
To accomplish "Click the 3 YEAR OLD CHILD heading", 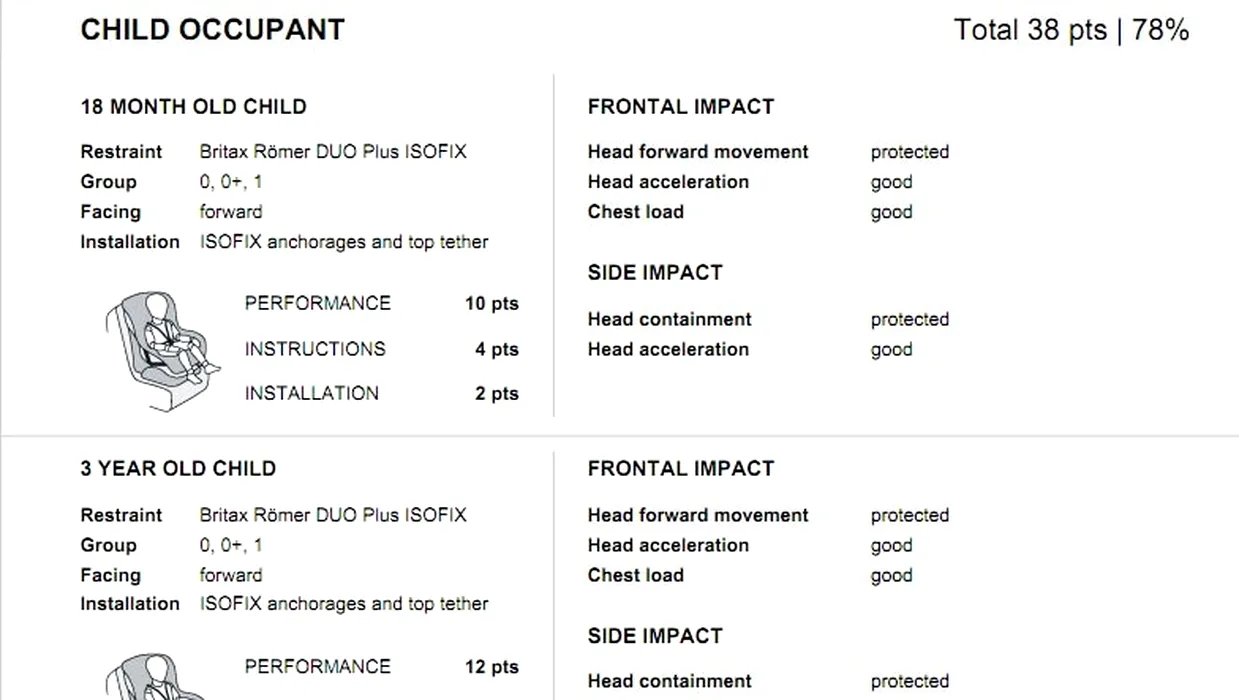I will pos(178,469).
